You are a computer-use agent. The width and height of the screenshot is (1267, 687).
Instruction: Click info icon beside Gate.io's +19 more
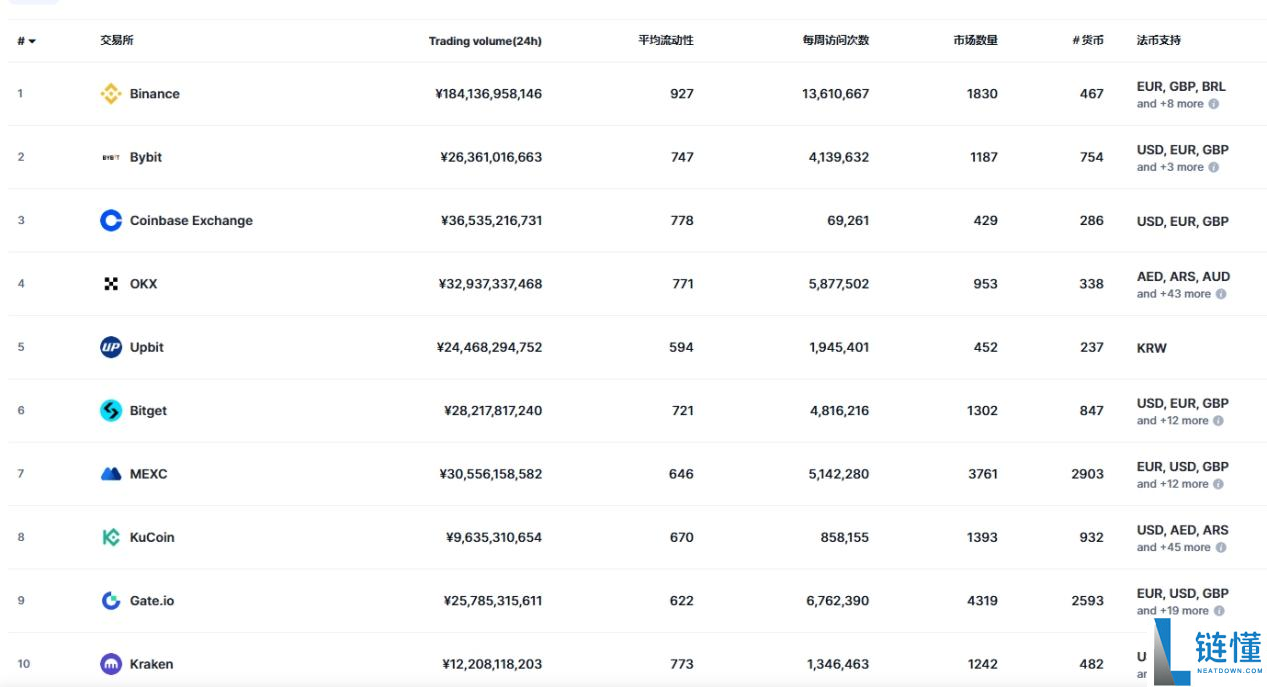coord(1218,611)
